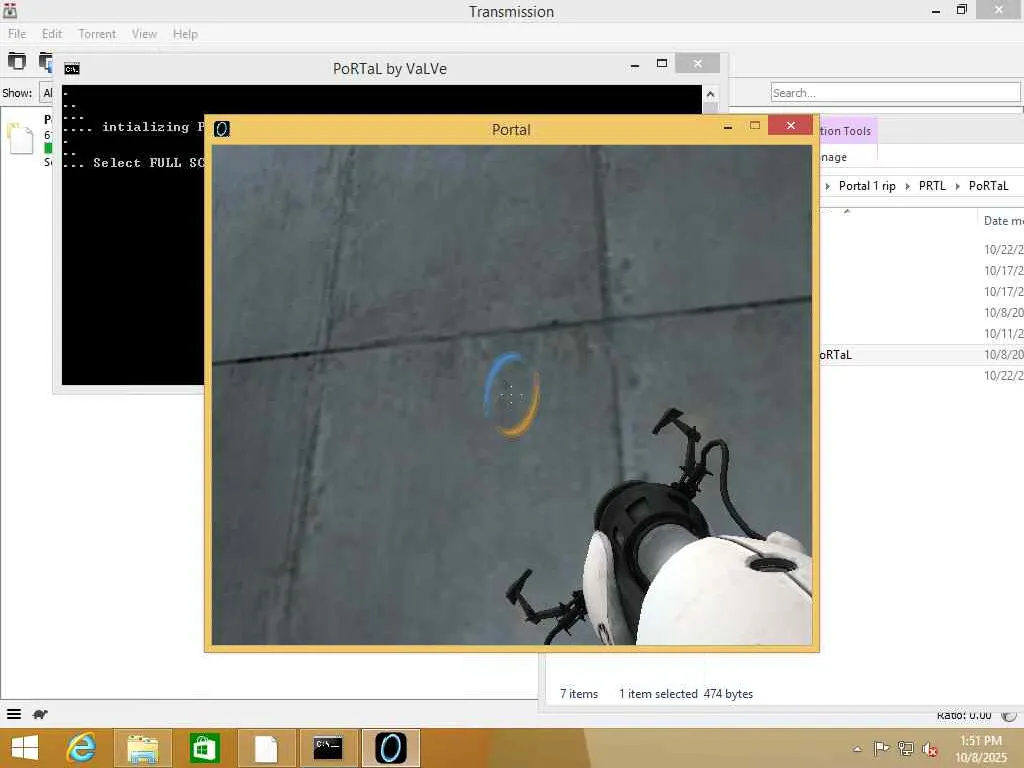Click the sort arrow above the Explorer file list
The image size is (1024, 768).
click(x=846, y=211)
